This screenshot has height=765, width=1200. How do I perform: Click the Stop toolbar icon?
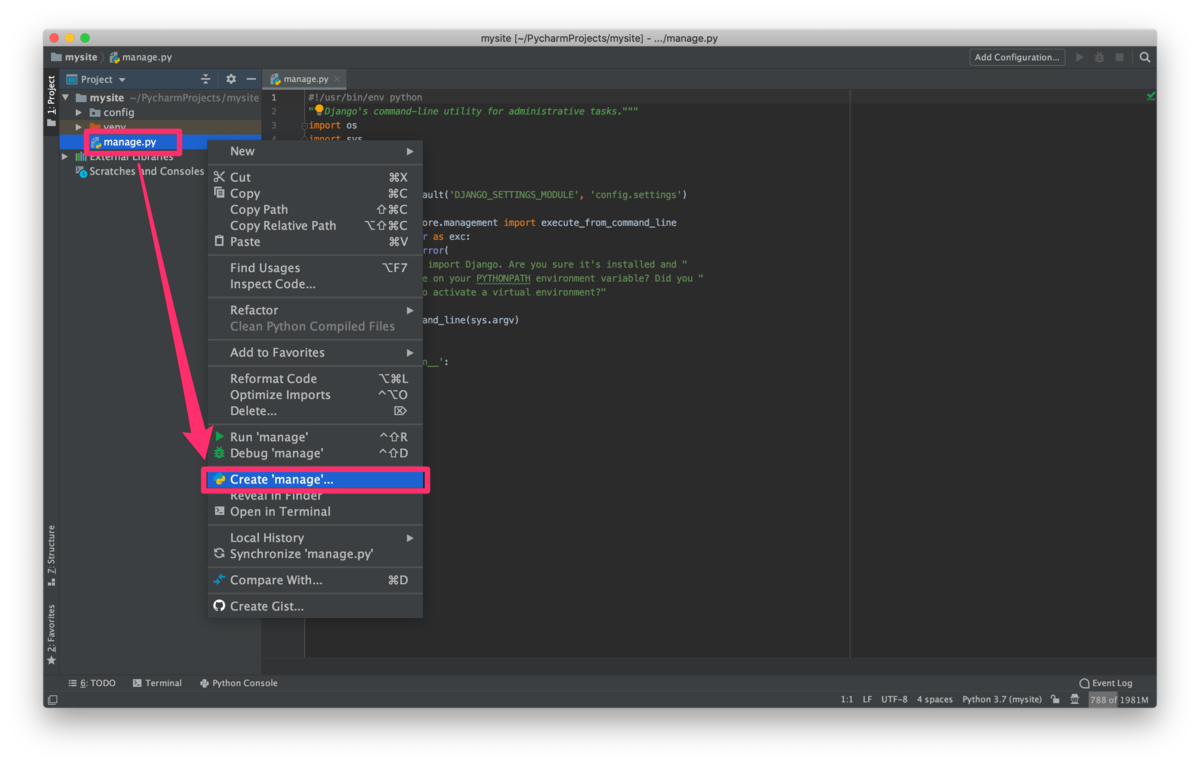click(x=1119, y=57)
